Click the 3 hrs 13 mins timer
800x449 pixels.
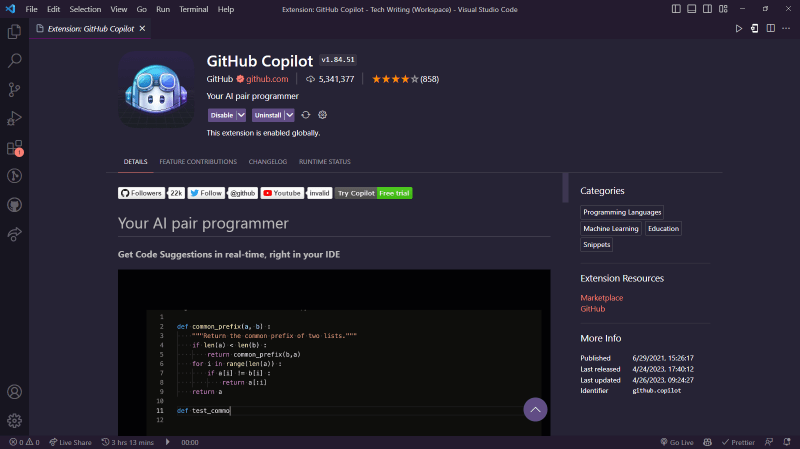click(128, 442)
